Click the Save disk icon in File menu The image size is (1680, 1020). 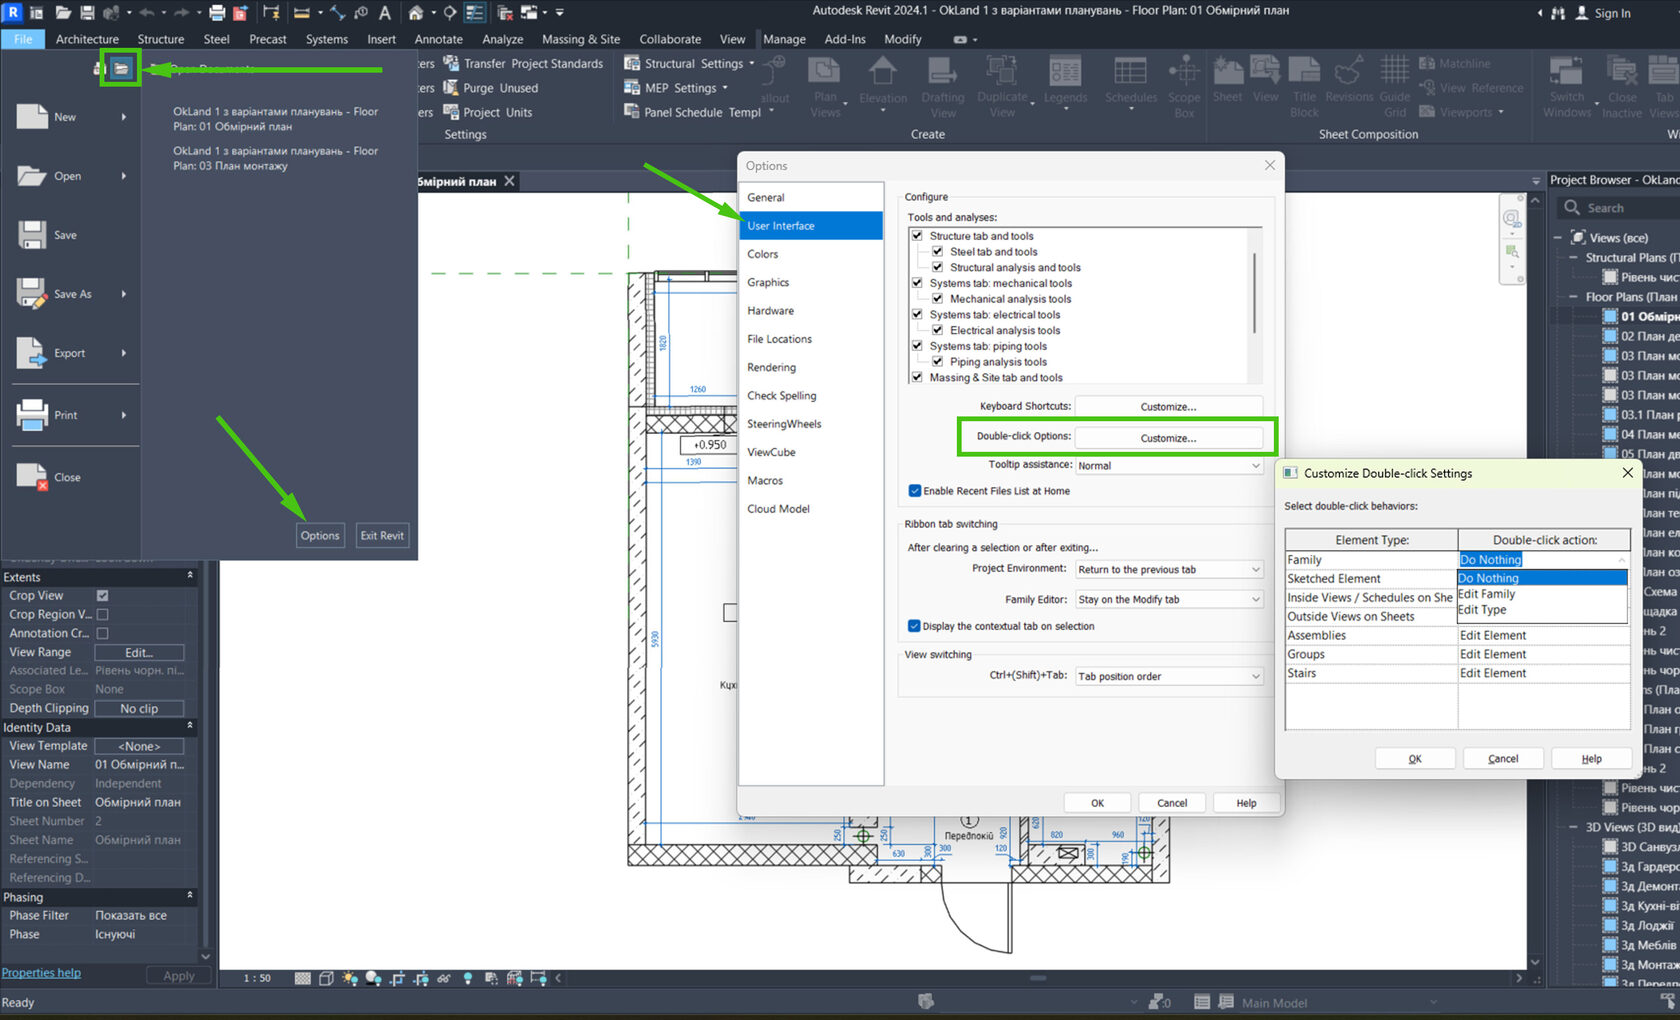[x=32, y=235]
